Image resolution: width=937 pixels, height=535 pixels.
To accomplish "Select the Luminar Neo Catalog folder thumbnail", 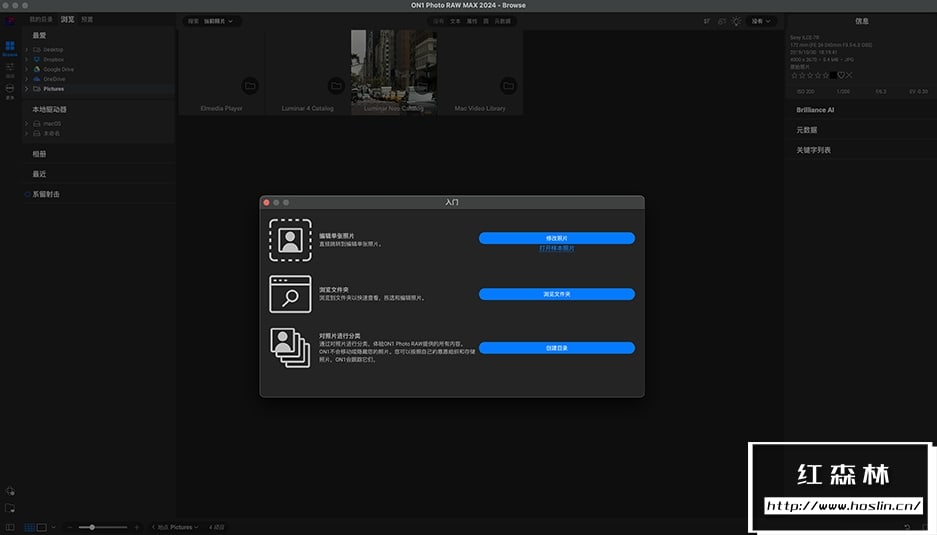I will 394,72.
